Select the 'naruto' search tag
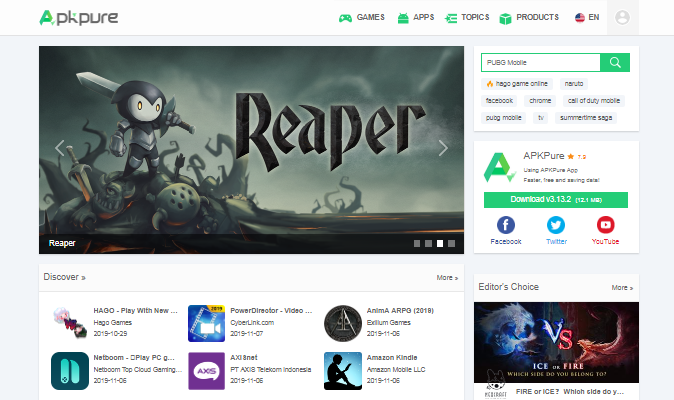Screen dimensions: 674x400 (x=574, y=84)
